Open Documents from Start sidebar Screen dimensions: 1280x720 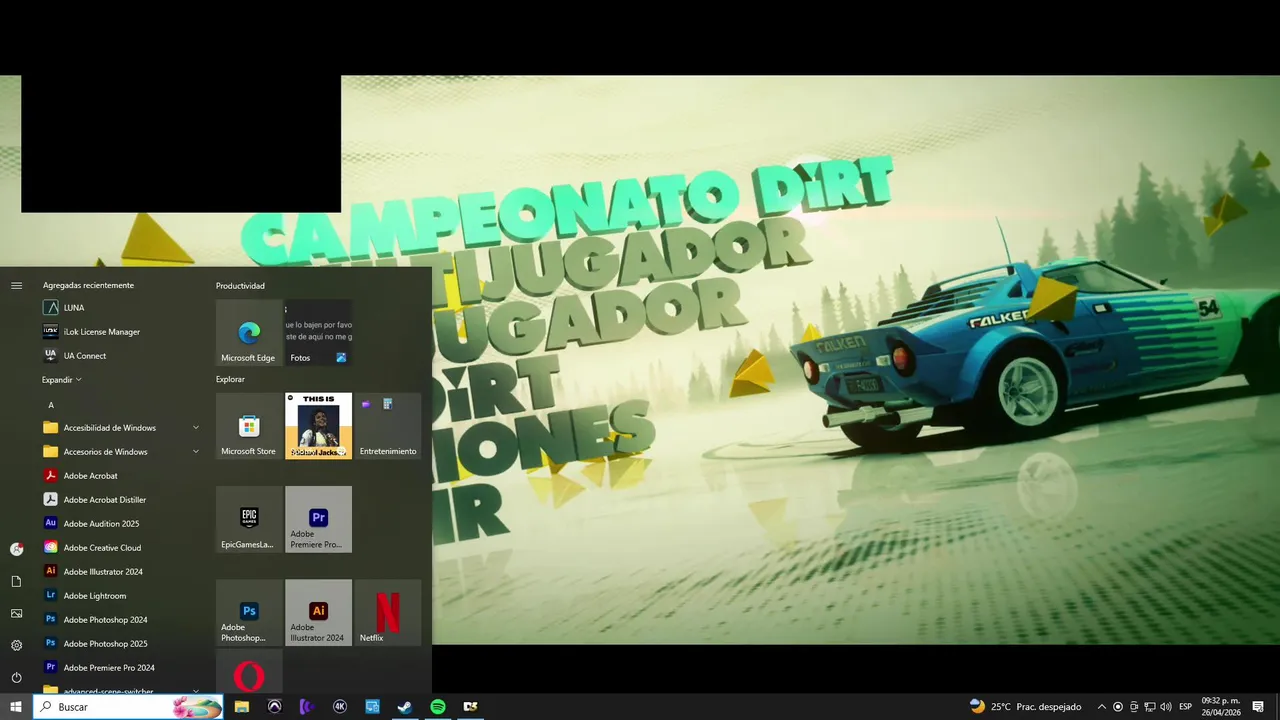(x=16, y=581)
